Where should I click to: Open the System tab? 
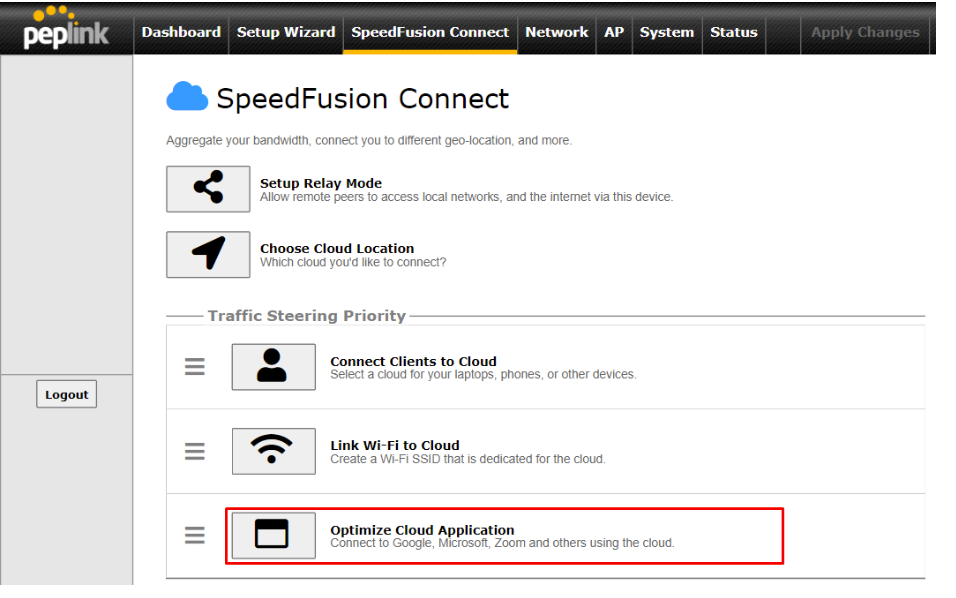[667, 32]
